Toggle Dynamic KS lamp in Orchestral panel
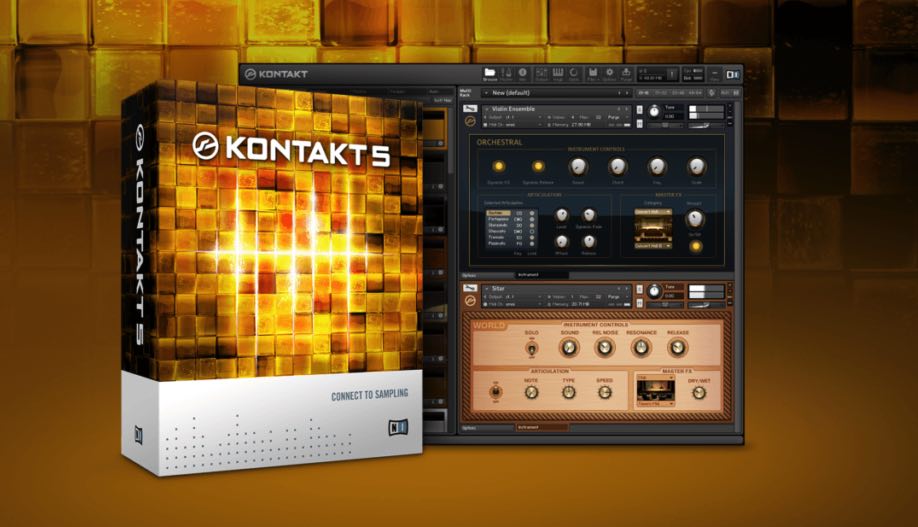Viewport: 918px width, 527px height. (x=499, y=166)
